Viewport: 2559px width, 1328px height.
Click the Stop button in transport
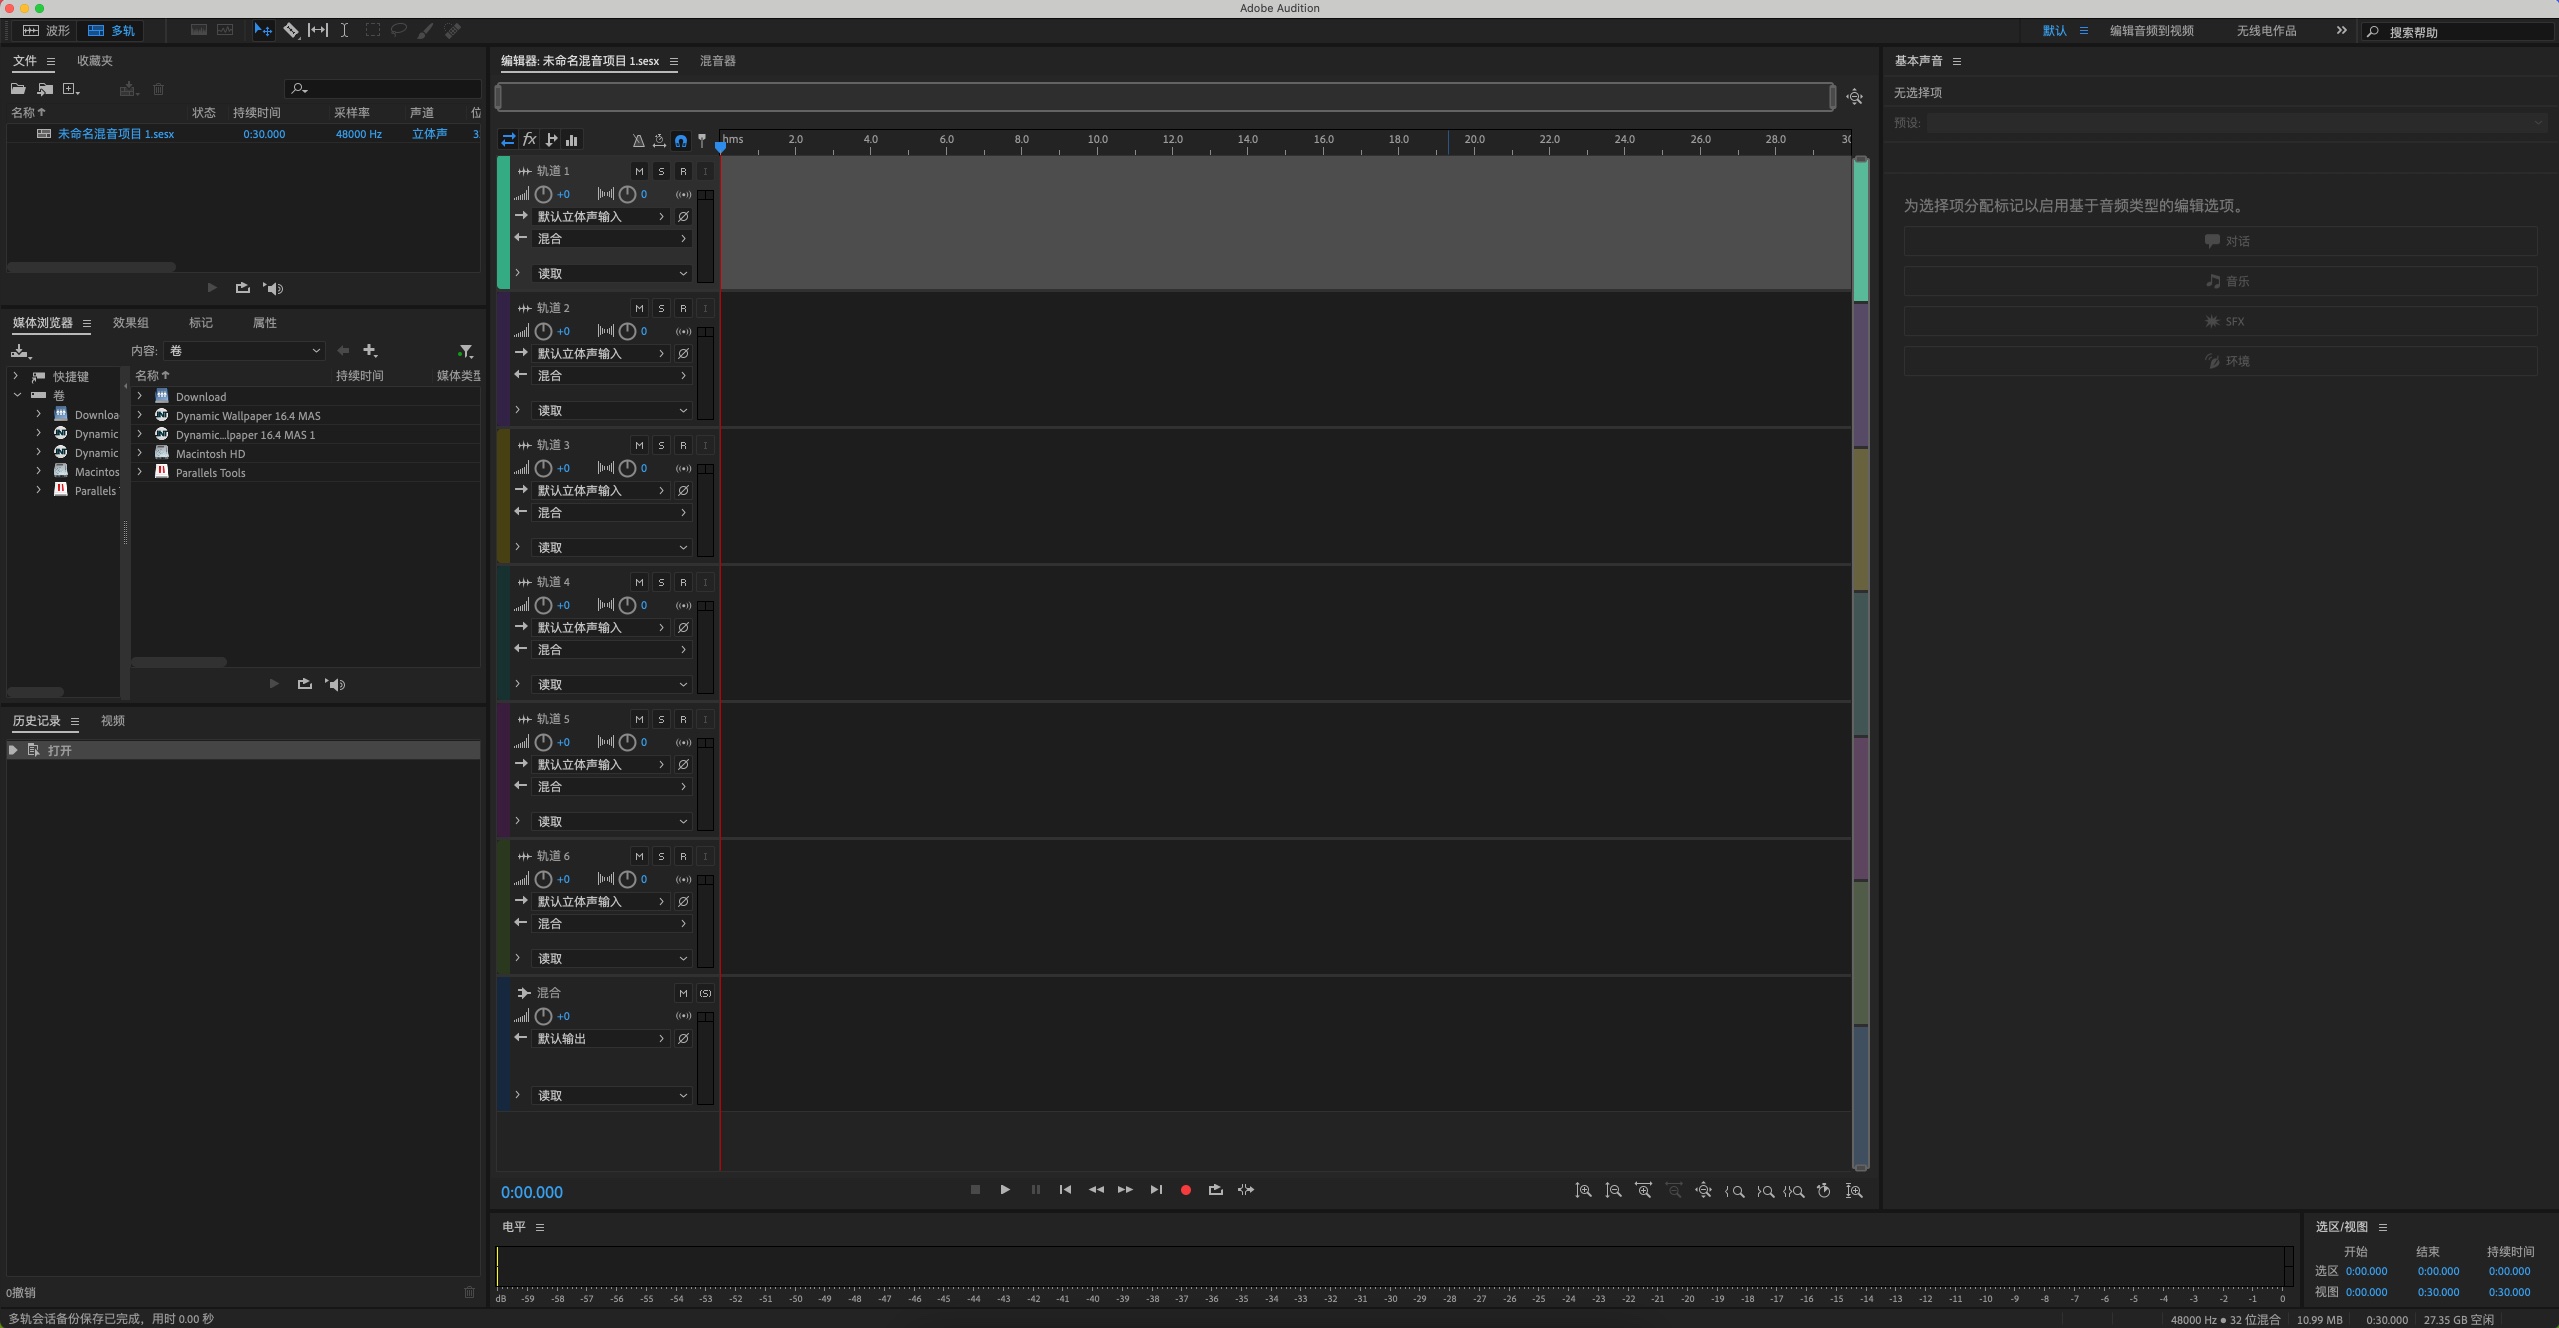[975, 1190]
